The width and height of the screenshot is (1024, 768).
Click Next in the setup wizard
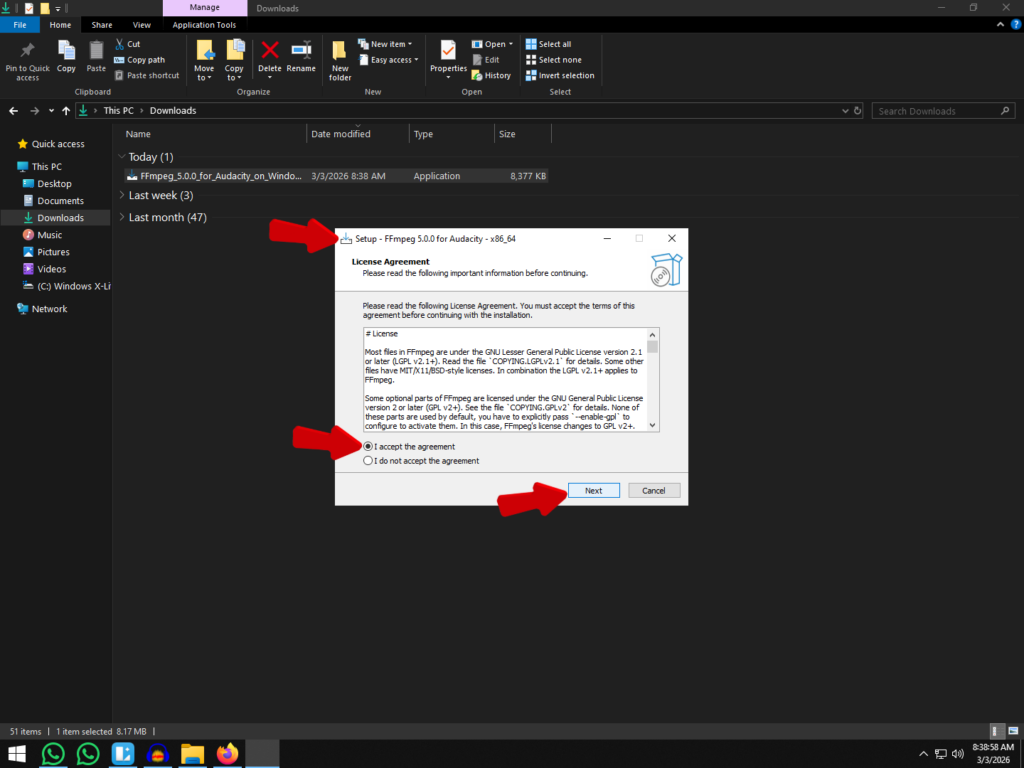(594, 490)
